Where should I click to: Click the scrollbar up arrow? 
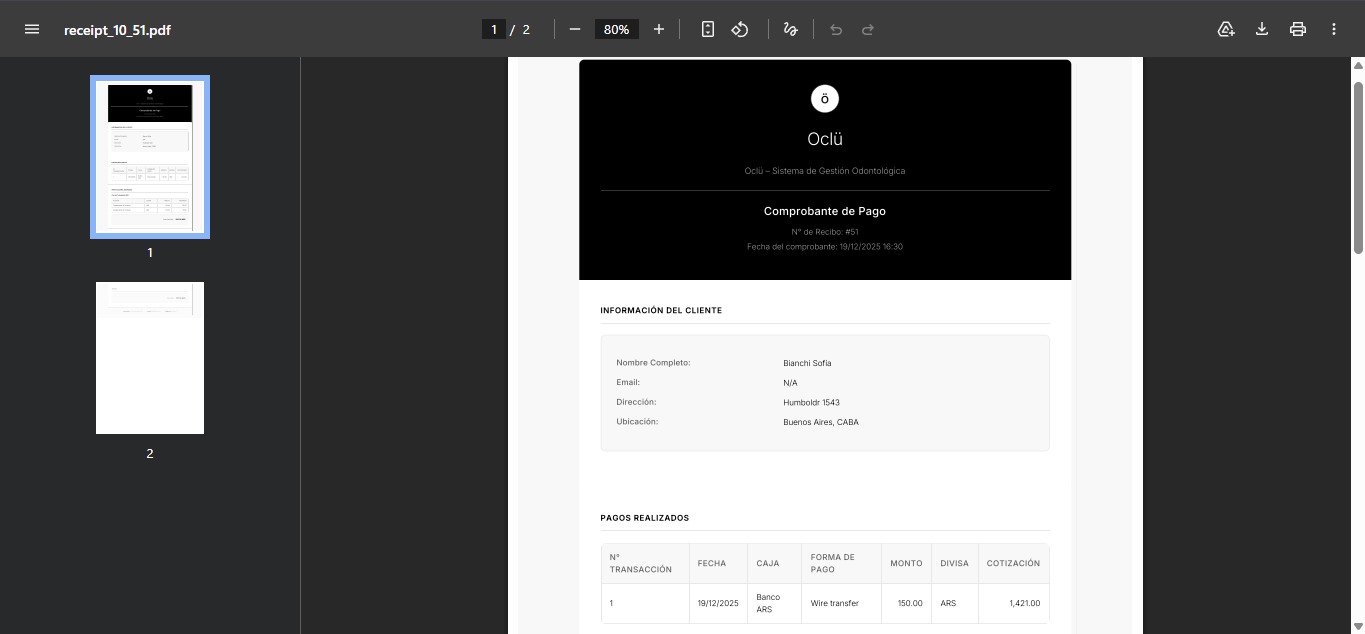click(x=1358, y=65)
